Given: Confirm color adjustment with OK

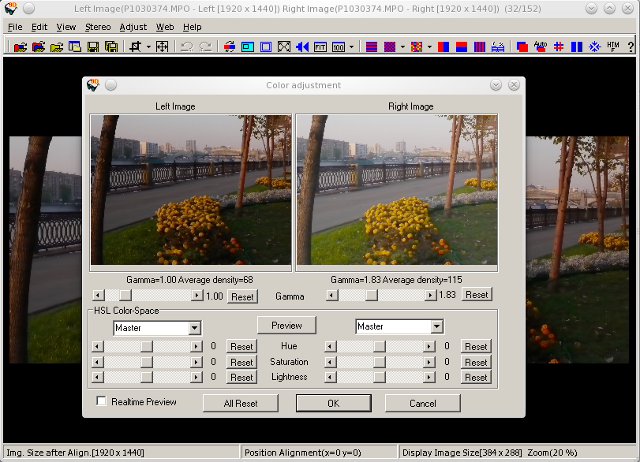Looking at the screenshot, I should [333, 403].
